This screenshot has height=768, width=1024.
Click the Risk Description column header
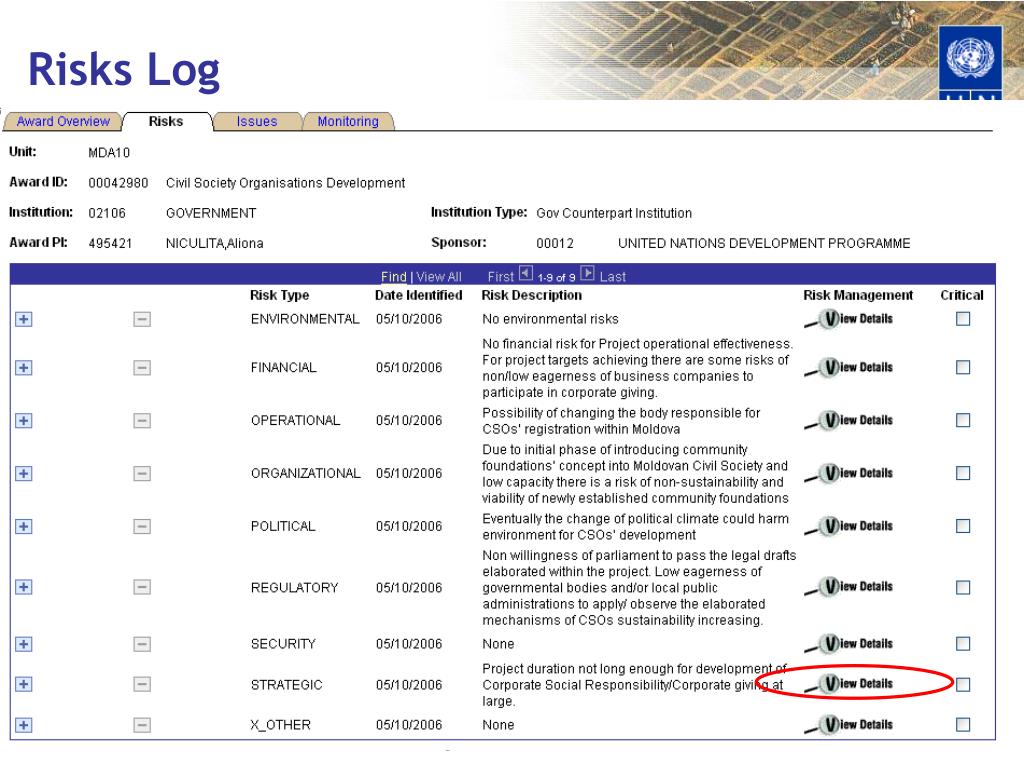pos(532,295)
